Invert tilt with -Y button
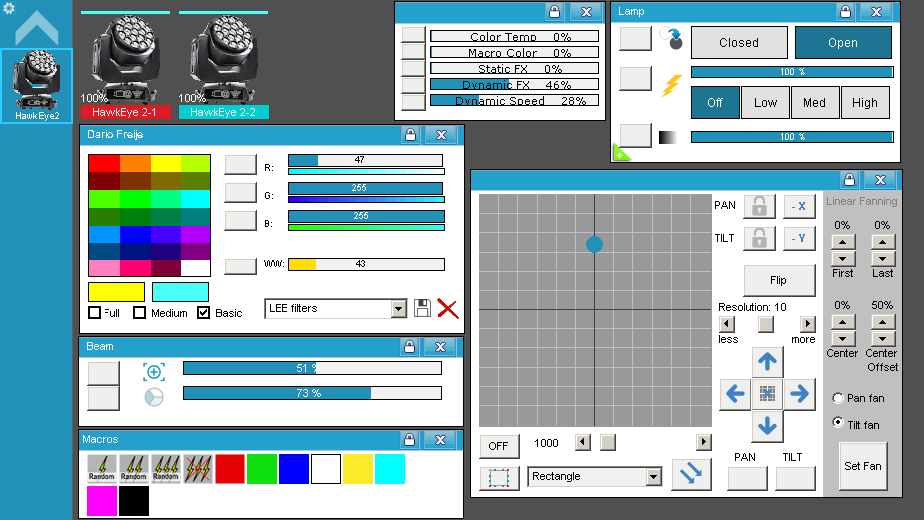The image size is (924, 520). click(x=799, y=238)
